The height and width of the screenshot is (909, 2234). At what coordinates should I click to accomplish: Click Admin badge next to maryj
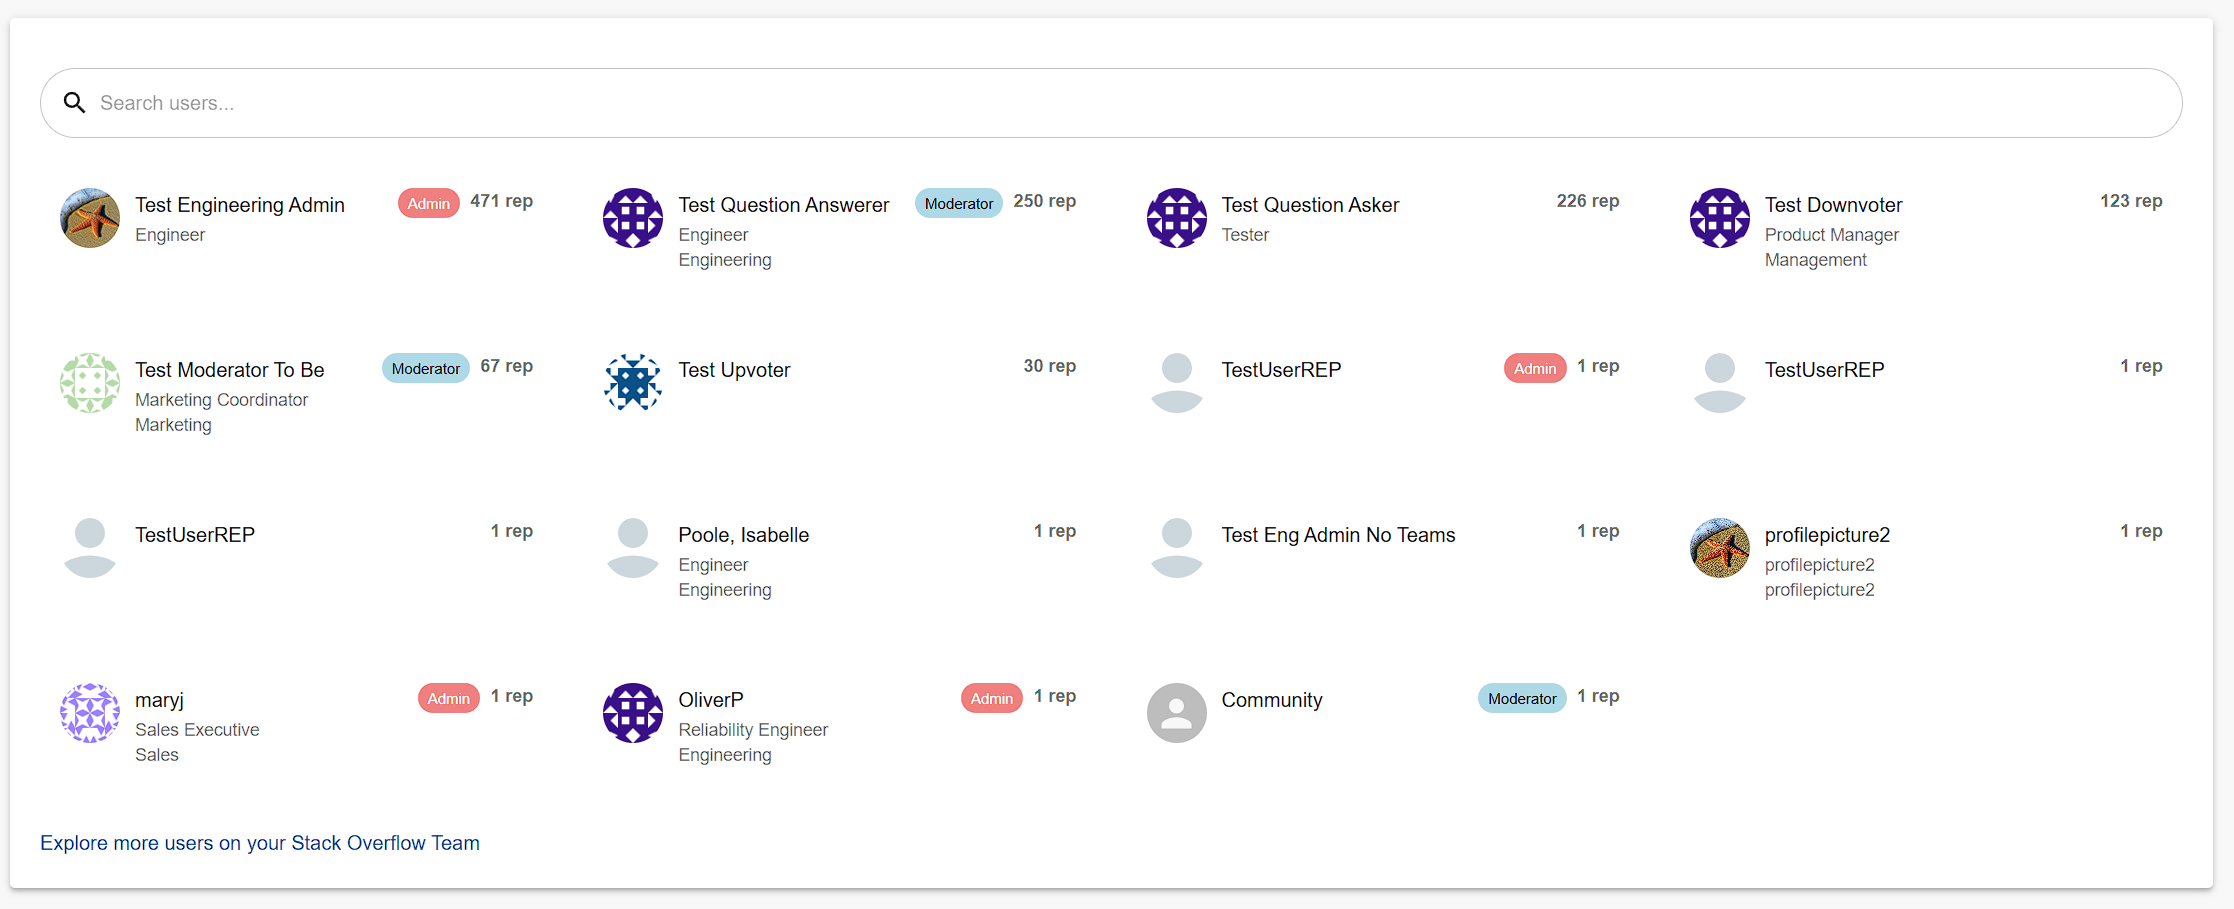pyautogui.click(x=449, y=698)
